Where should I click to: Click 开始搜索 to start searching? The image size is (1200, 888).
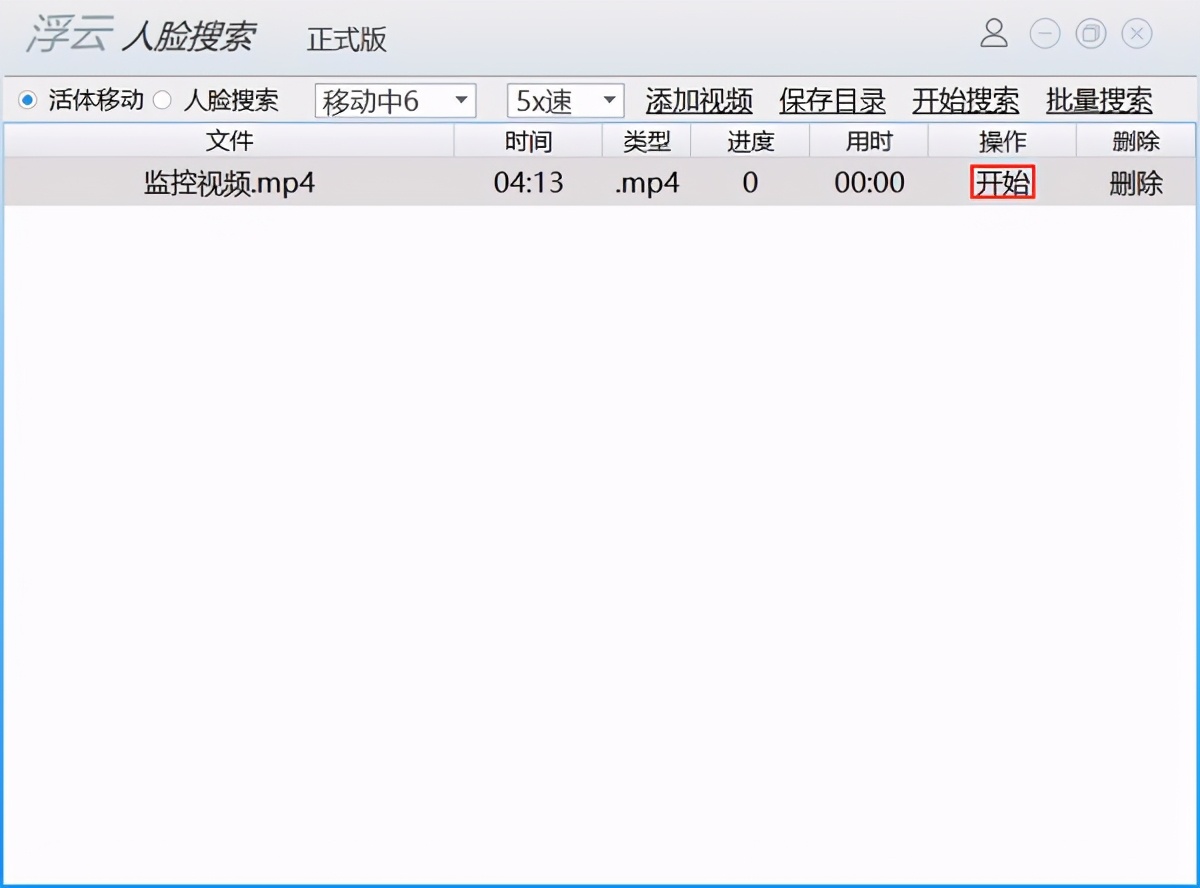pyautogui.click(x=965, y=100)
